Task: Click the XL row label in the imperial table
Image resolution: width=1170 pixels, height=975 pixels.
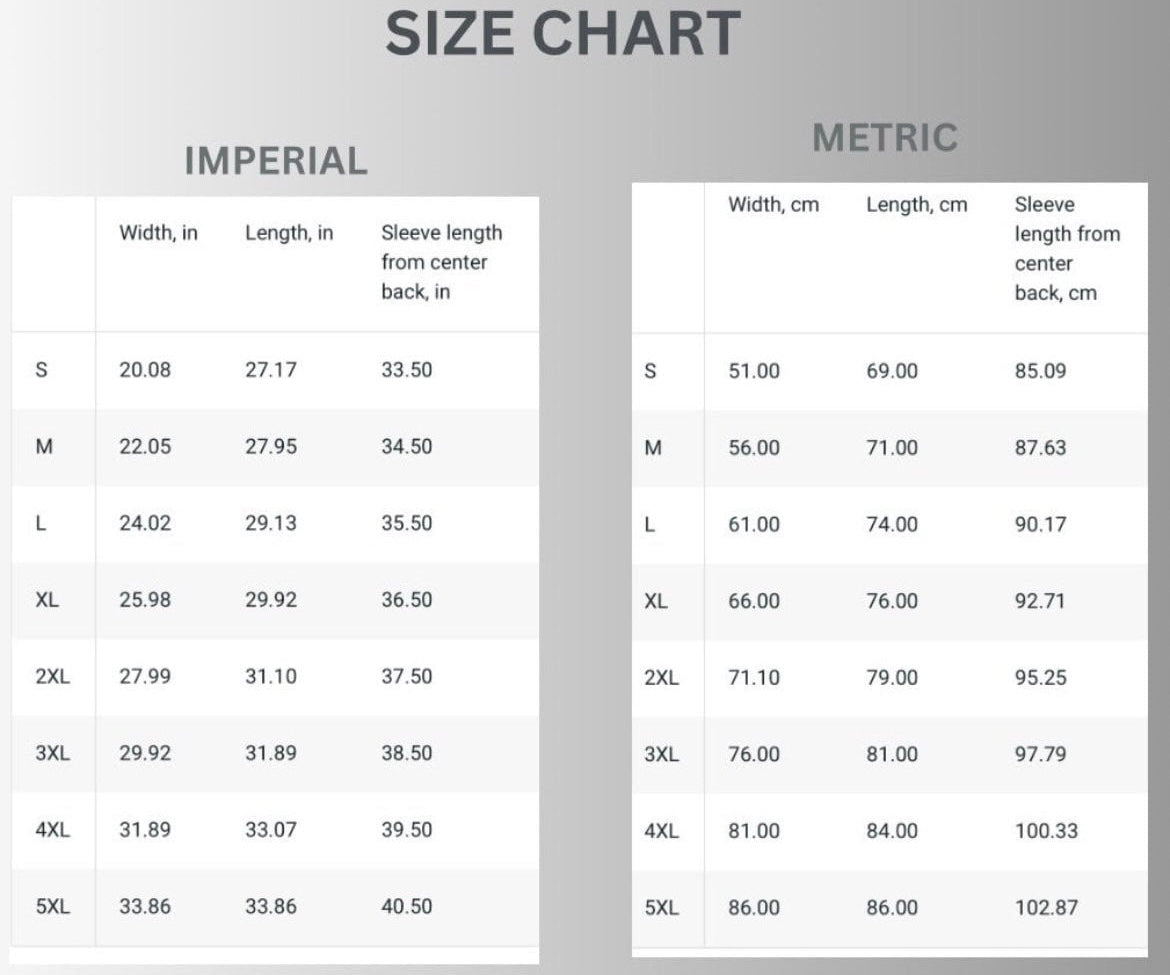Action: (47, 600)
